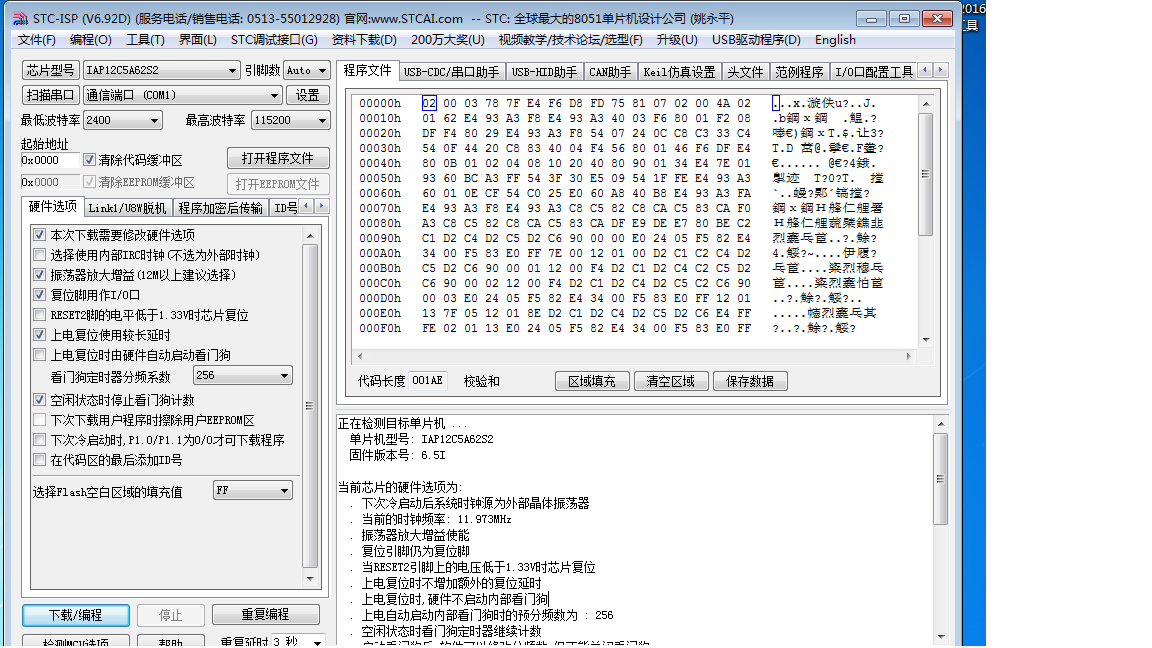This screenshot has height=648, width=1152.
Task: Click the STC-ISP application icon in title bar
Action: (x=20, y=18)
